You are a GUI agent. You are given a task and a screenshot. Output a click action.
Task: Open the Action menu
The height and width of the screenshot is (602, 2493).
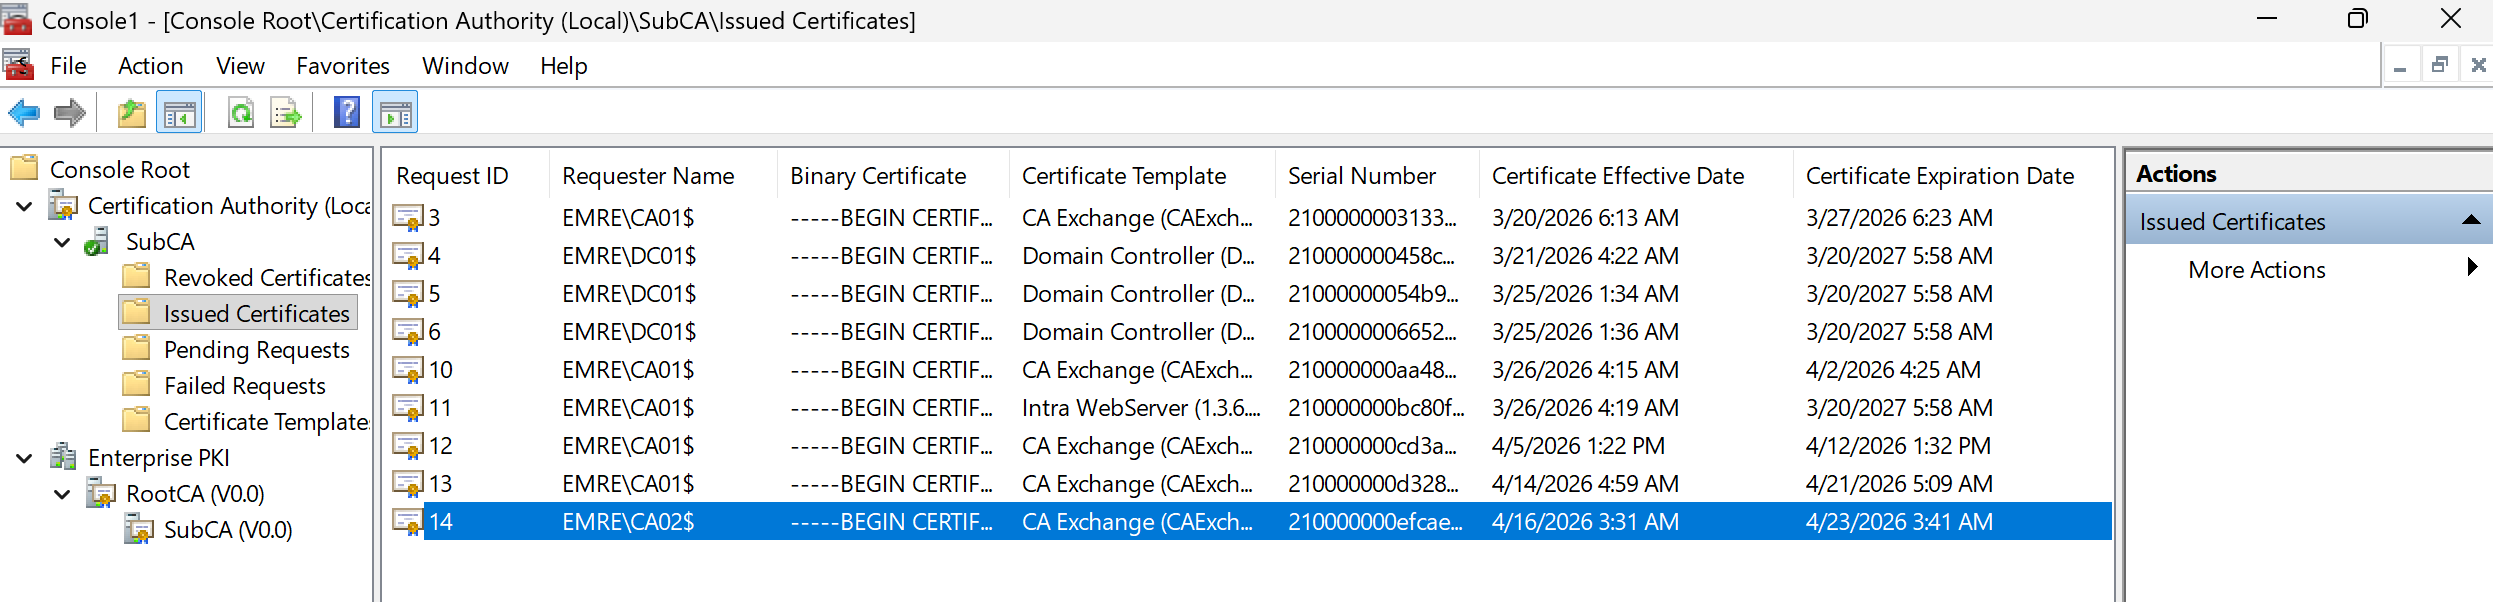pyautogui.click(x=150, y=66)
